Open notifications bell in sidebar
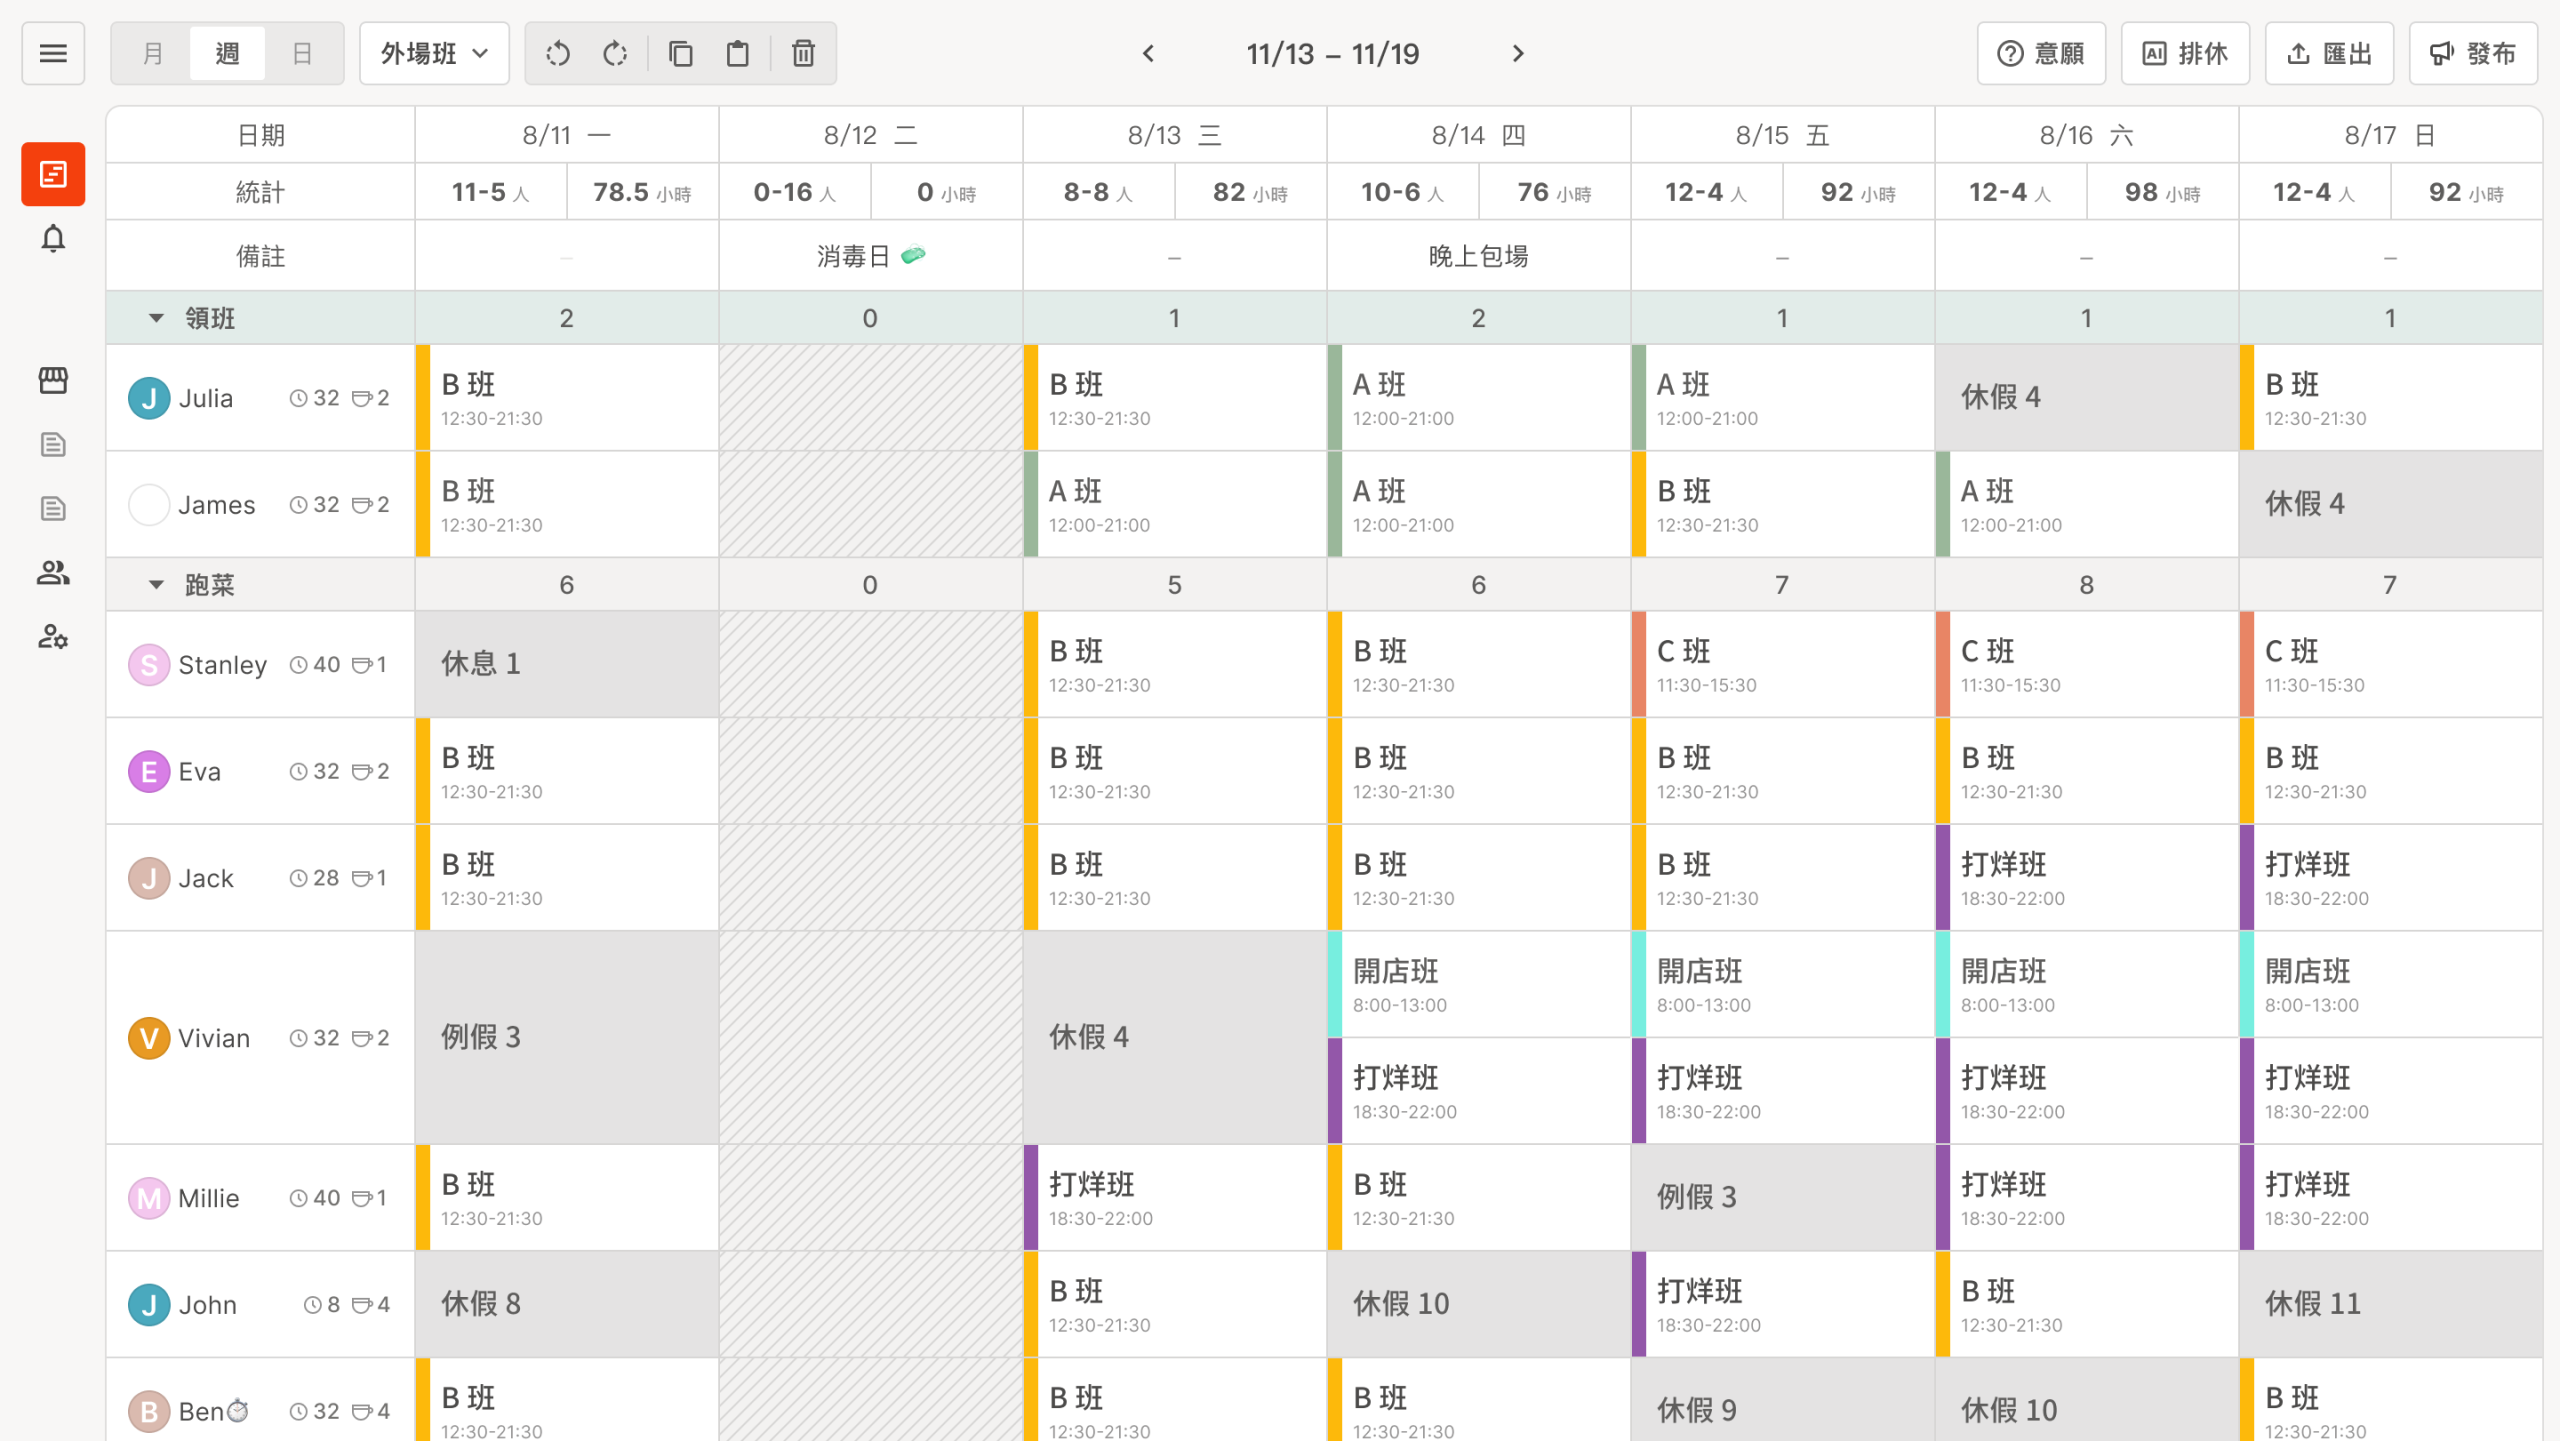The width and height of the screenshot is (2560, 1441). coord(53,239)
